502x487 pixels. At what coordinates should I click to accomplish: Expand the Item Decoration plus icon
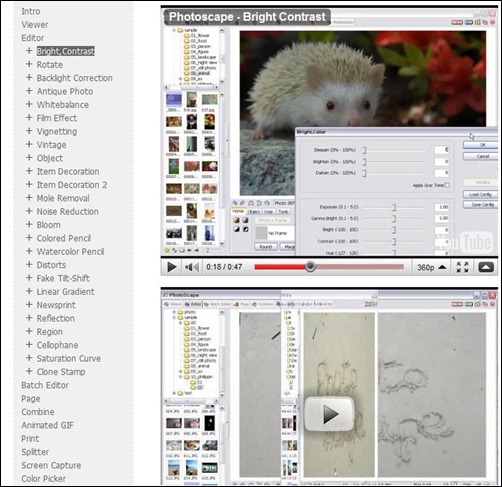(x=29, y=171)
